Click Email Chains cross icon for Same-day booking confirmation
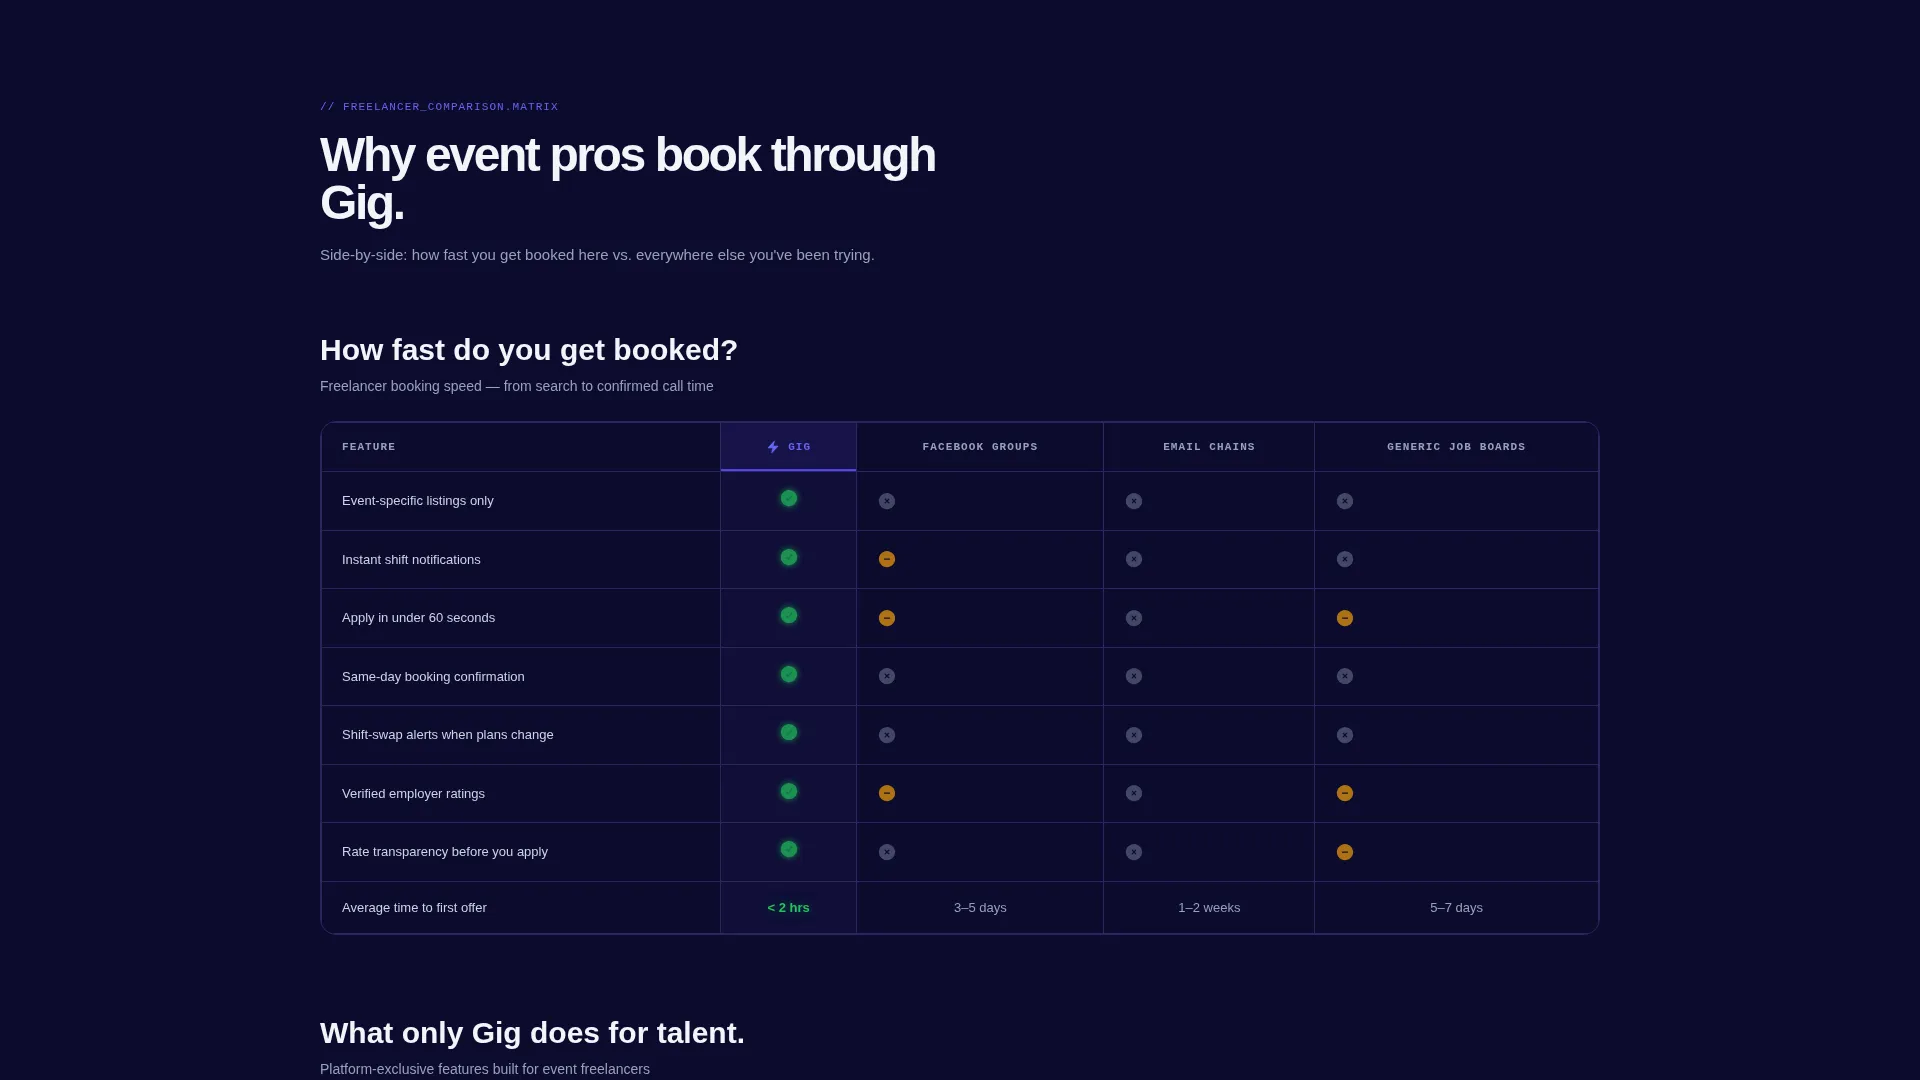Viewport: 1920px width, 1080px height. pos(1134,676)
